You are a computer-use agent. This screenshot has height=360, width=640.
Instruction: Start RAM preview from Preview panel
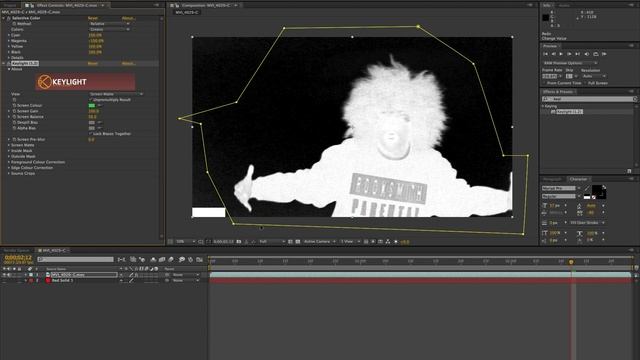pos(604,54)
